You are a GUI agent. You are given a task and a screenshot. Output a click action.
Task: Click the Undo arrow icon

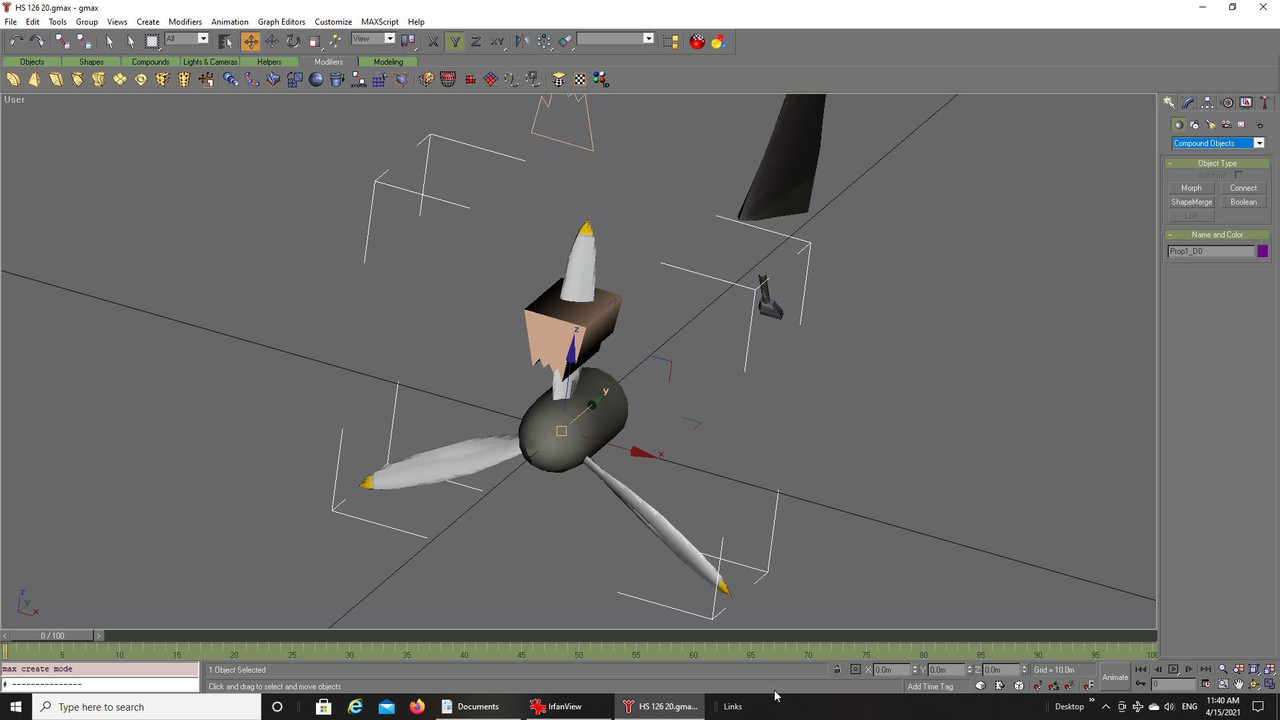tap(16, 41)
